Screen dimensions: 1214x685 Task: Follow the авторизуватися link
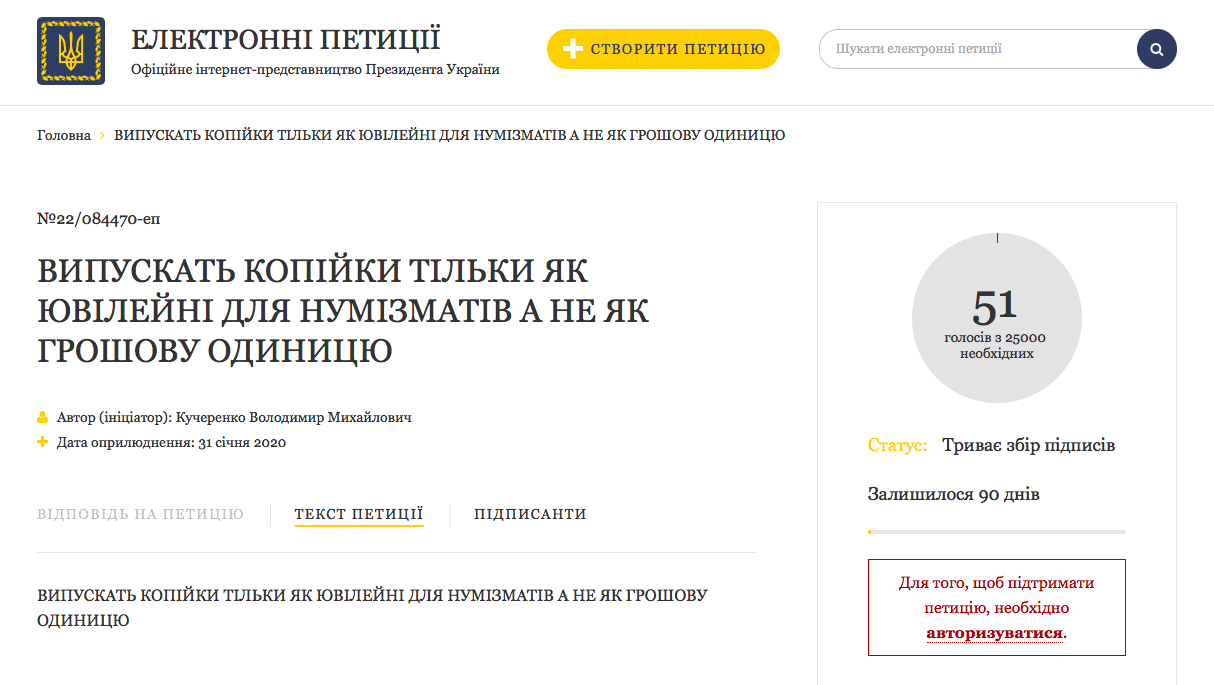coord(994,633)
